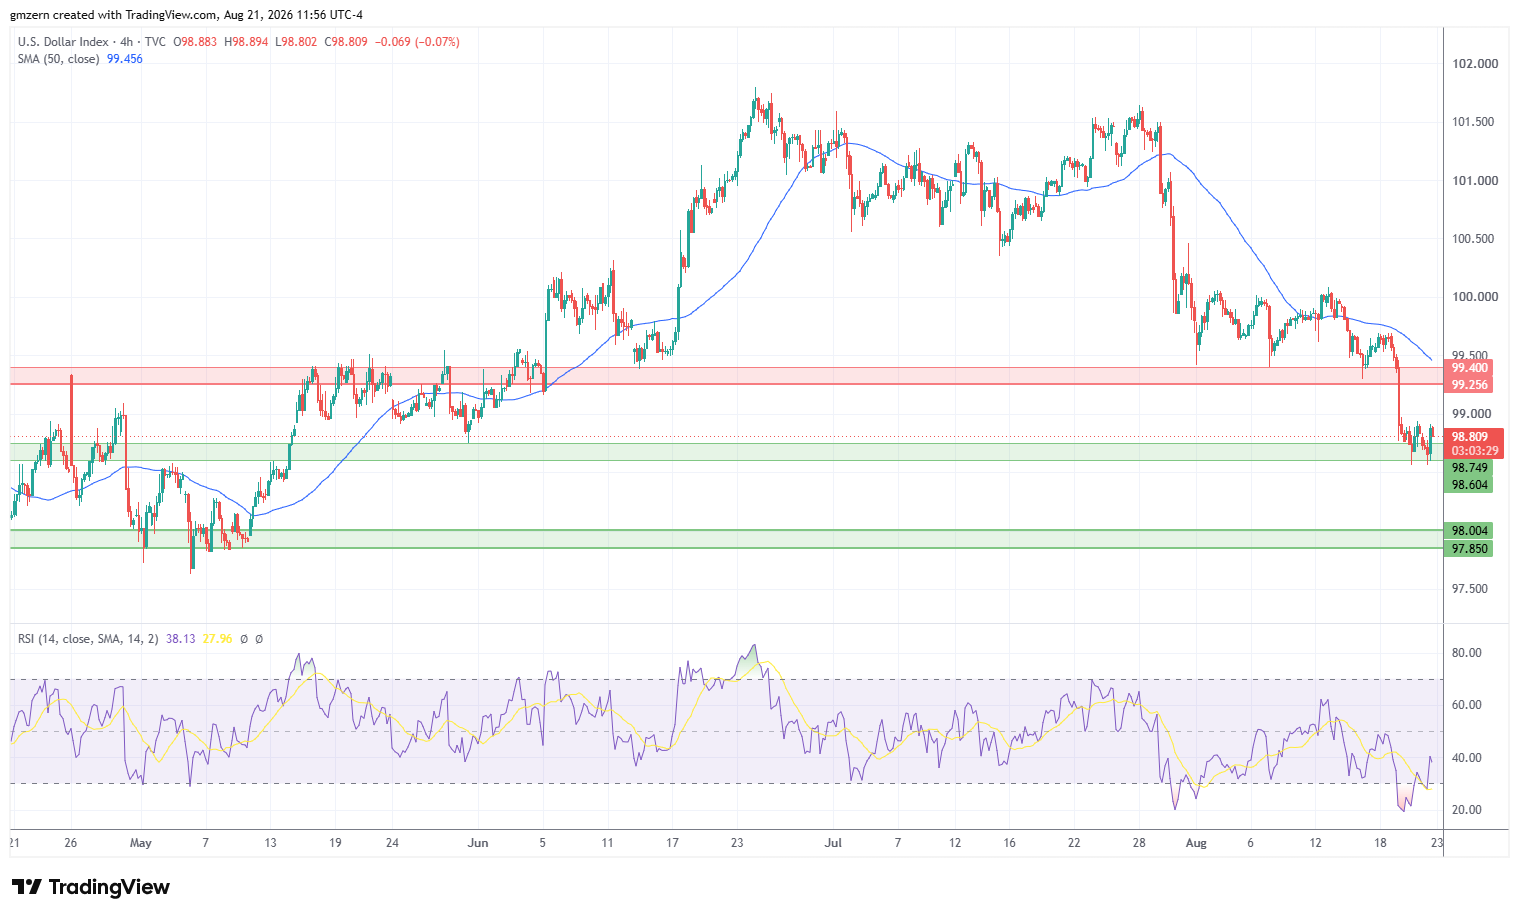Click the green 98.749 support price label

[x=1469, y=468]
